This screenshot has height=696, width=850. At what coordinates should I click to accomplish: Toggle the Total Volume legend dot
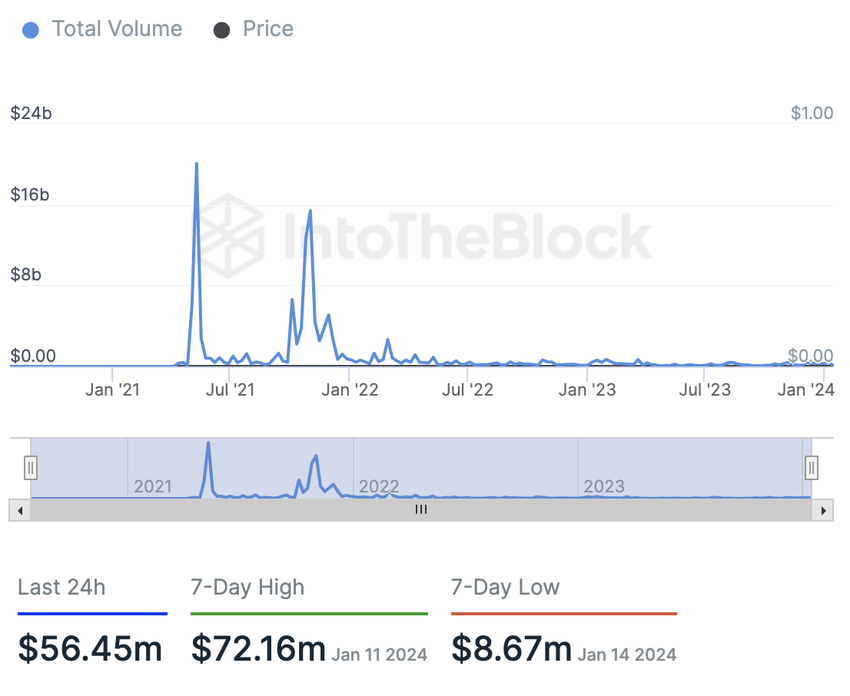point(31,30)
